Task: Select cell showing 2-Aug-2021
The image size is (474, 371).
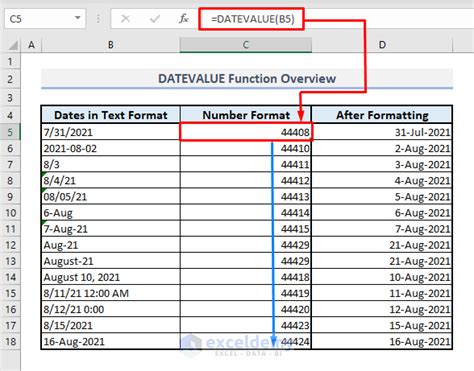Action: pos(382,148)
